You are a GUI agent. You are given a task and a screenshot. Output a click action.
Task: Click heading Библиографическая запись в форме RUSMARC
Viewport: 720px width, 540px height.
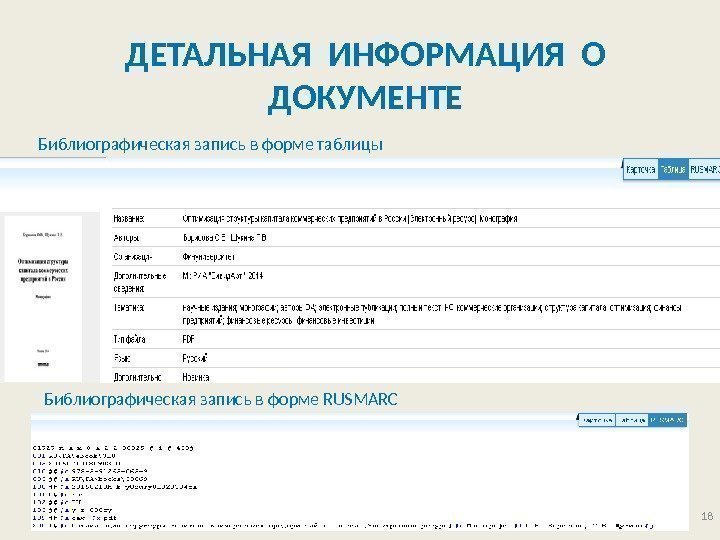pos(220,399)
